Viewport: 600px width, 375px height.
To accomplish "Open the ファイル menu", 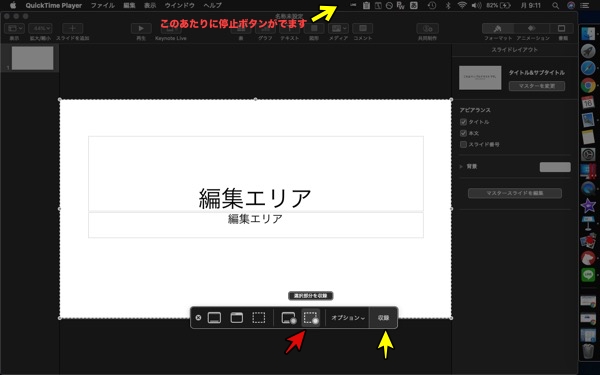I will (103, 5).
